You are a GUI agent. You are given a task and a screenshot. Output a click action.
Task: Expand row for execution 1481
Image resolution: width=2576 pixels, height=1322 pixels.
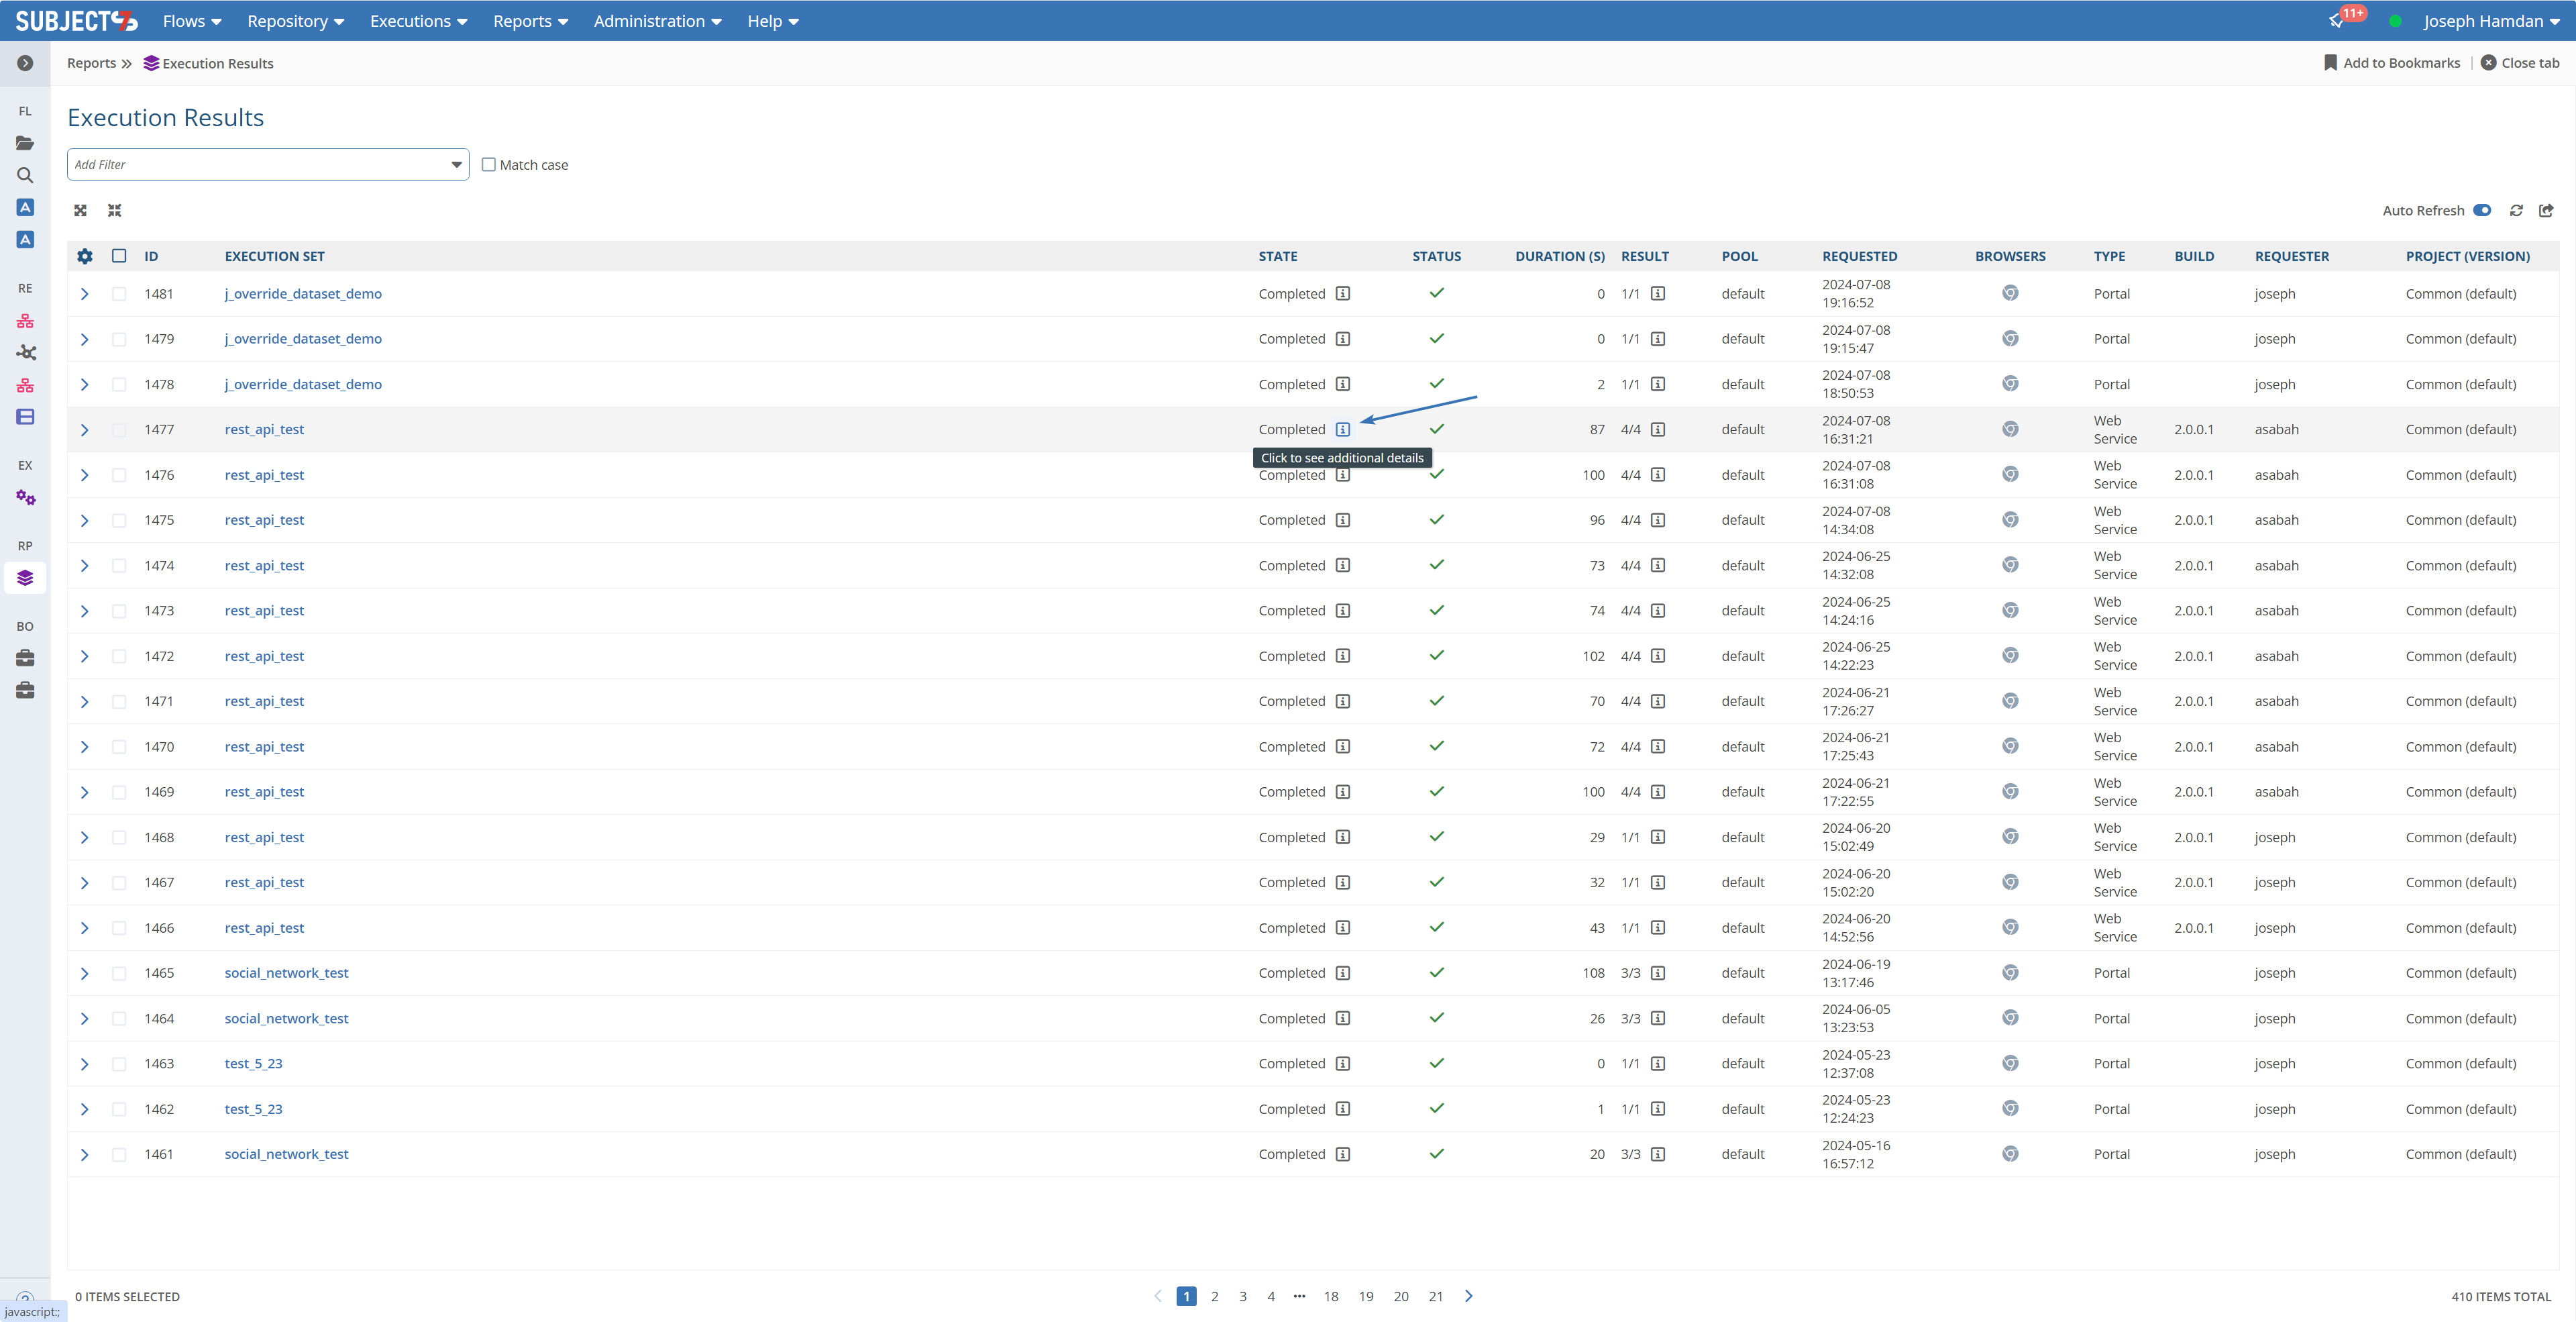(x=85, y=293)
